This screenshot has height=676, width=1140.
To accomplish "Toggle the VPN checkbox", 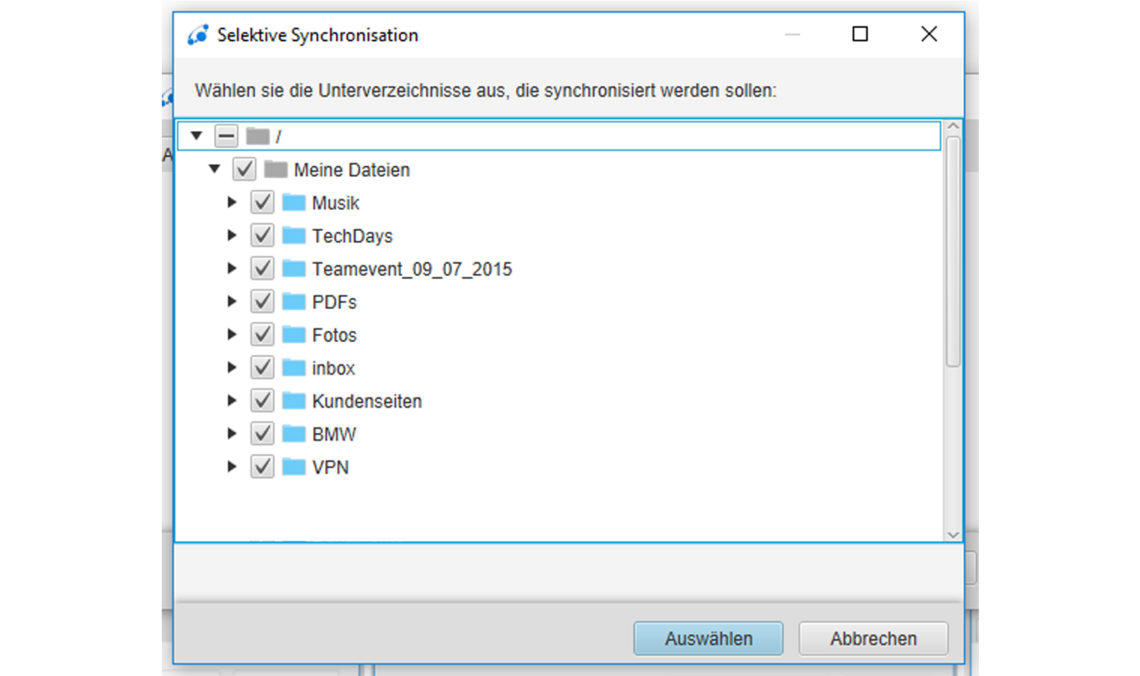I will click(x=262, y=466).
